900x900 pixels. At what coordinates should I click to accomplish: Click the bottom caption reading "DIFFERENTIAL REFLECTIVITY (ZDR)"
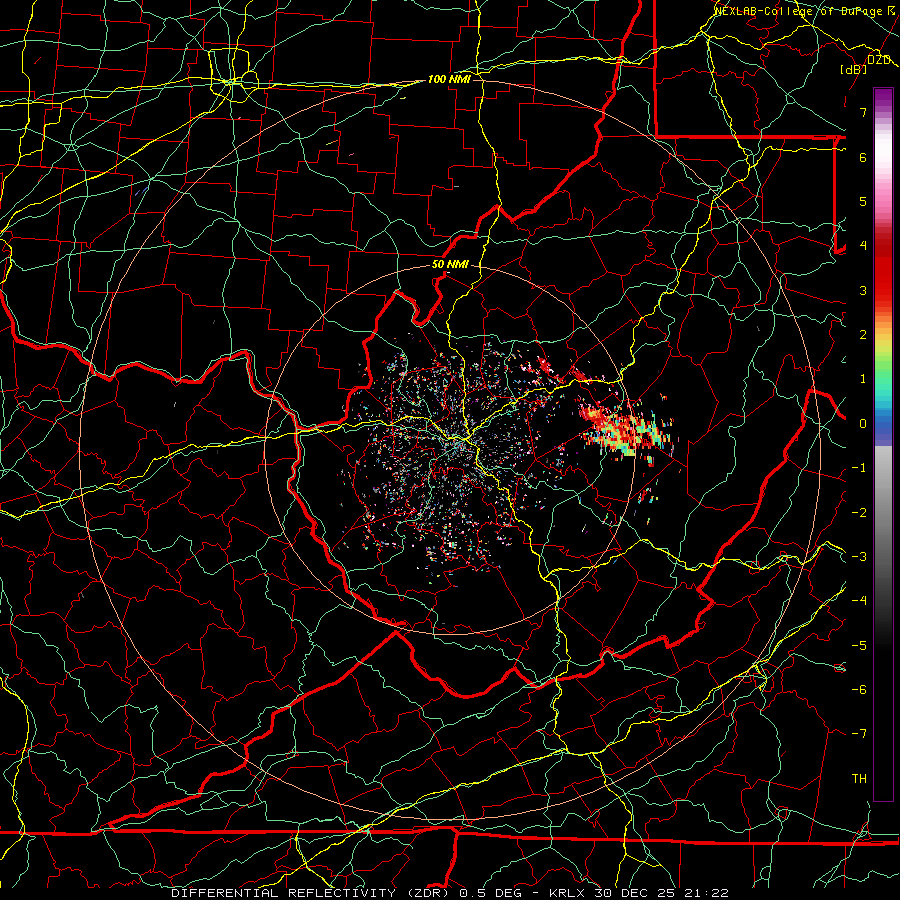click(313, 893)
